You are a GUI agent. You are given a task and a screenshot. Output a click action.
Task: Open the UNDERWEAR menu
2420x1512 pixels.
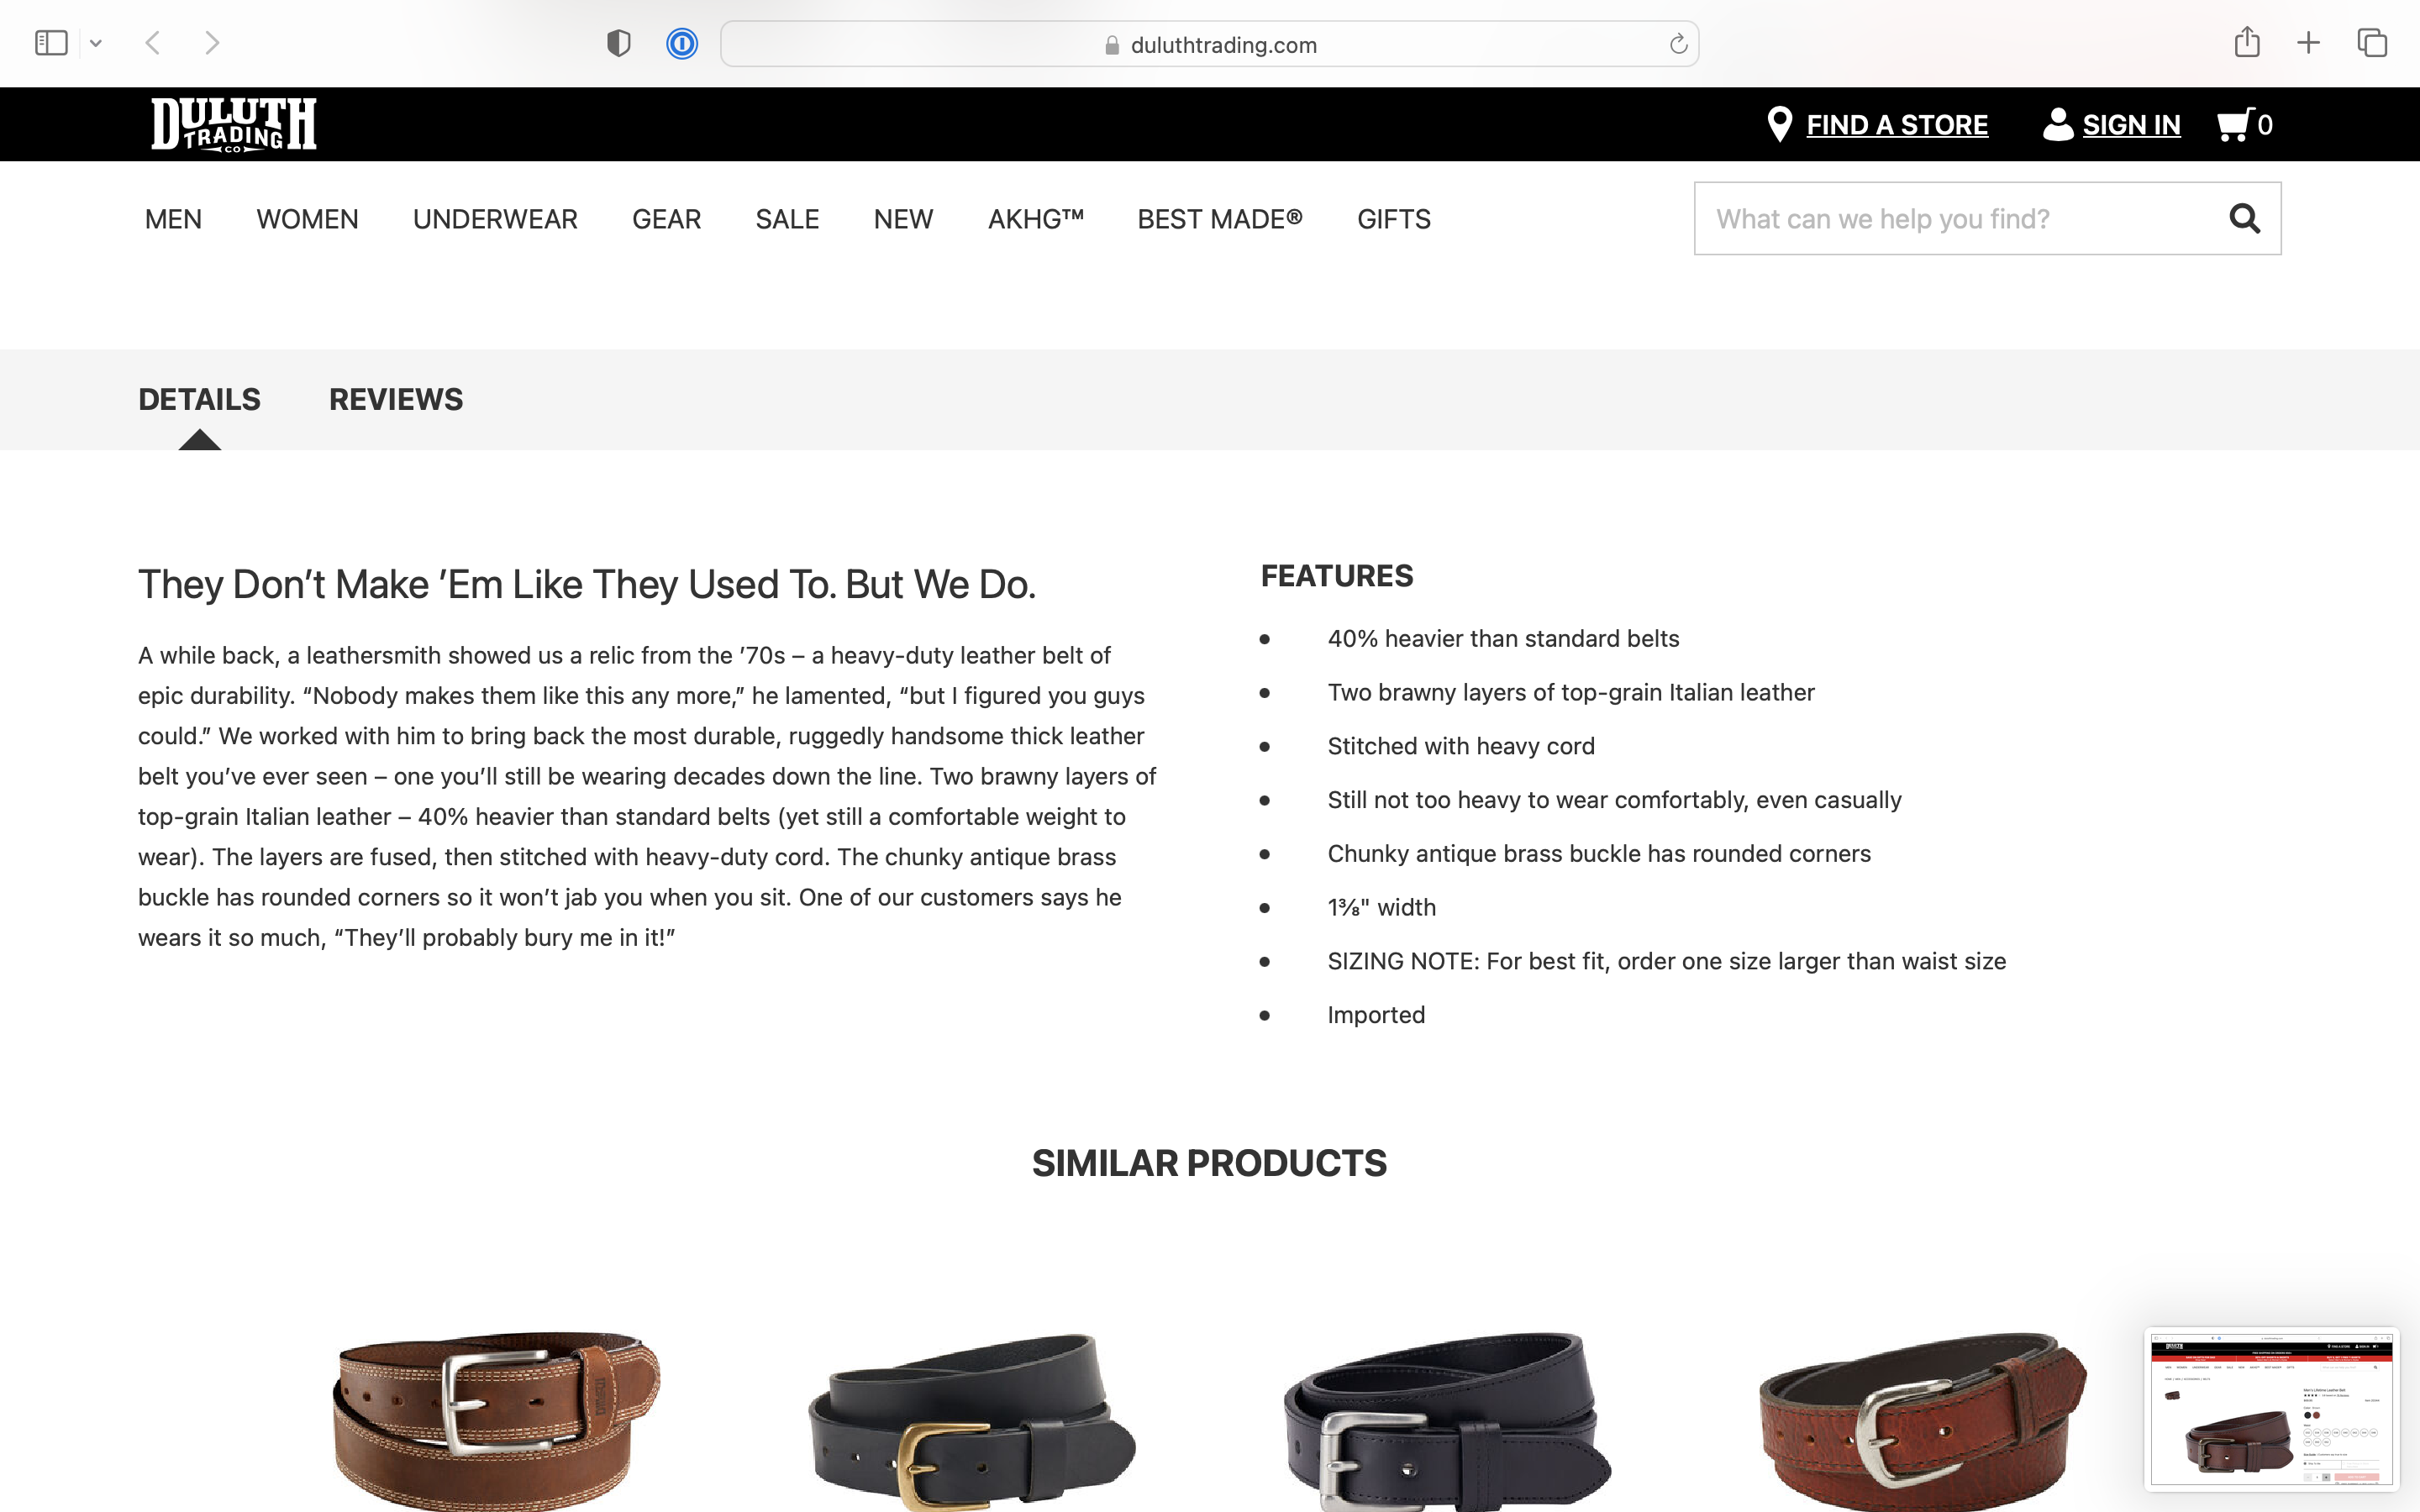click(495, 219)
